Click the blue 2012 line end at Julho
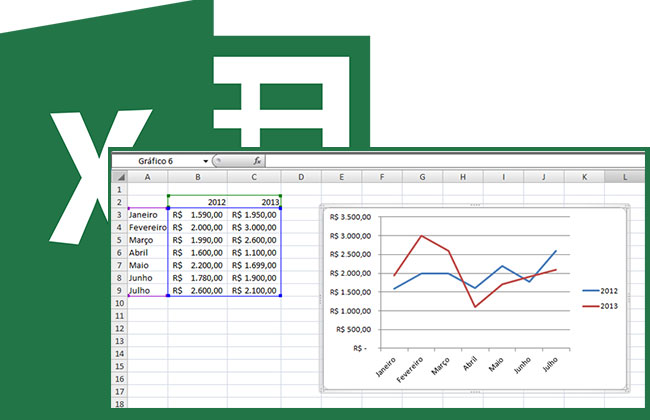Image resolution: width=650 pixels, height=420 pixels. click(555, 250)
